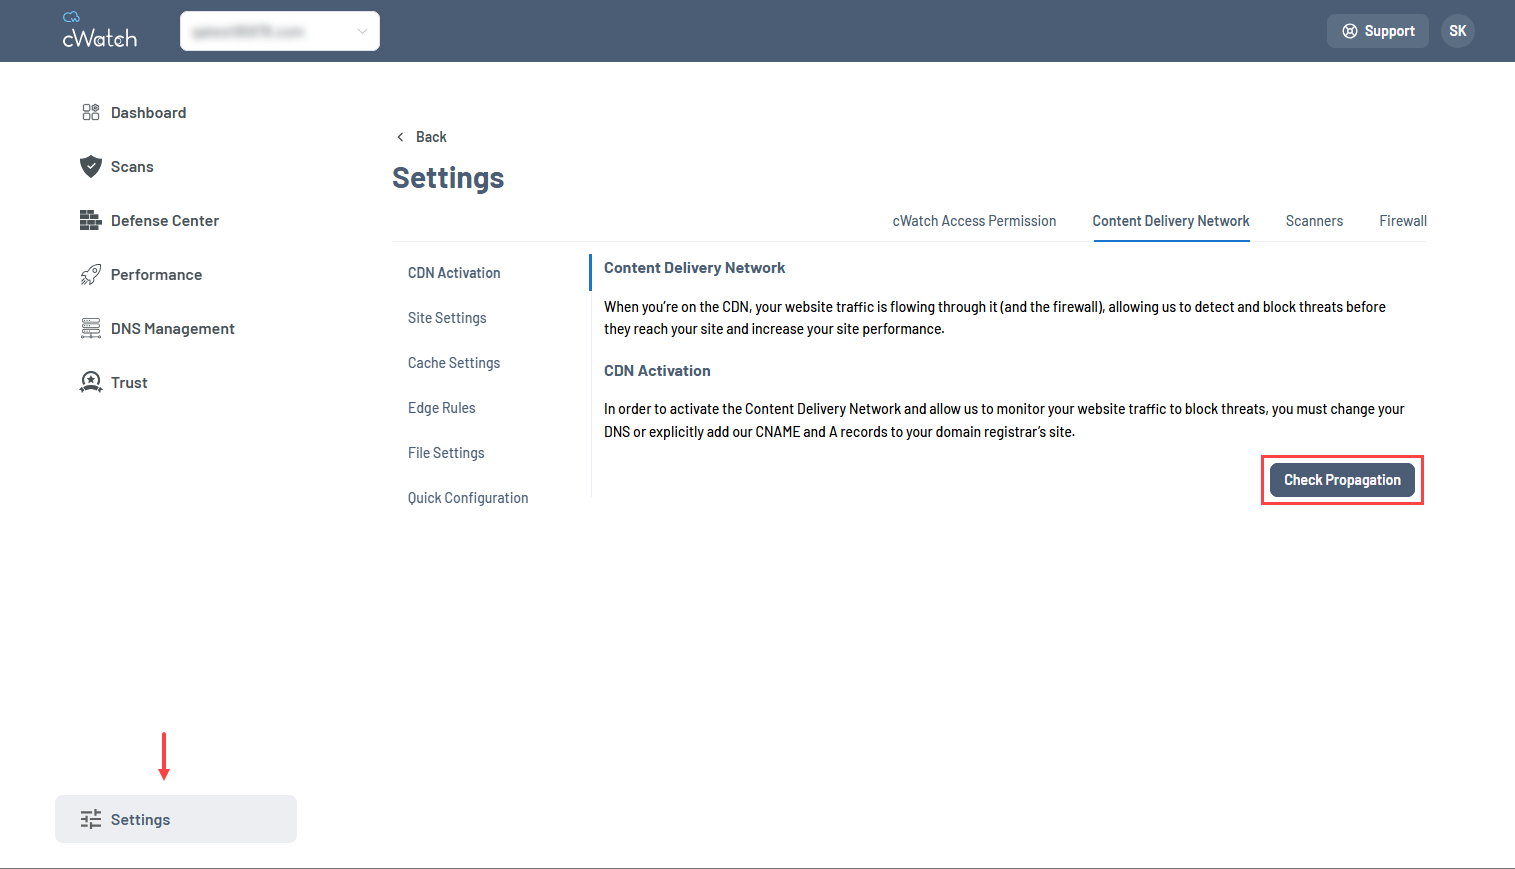
Task: Click the Settings sliders icon
Action: 91,819
